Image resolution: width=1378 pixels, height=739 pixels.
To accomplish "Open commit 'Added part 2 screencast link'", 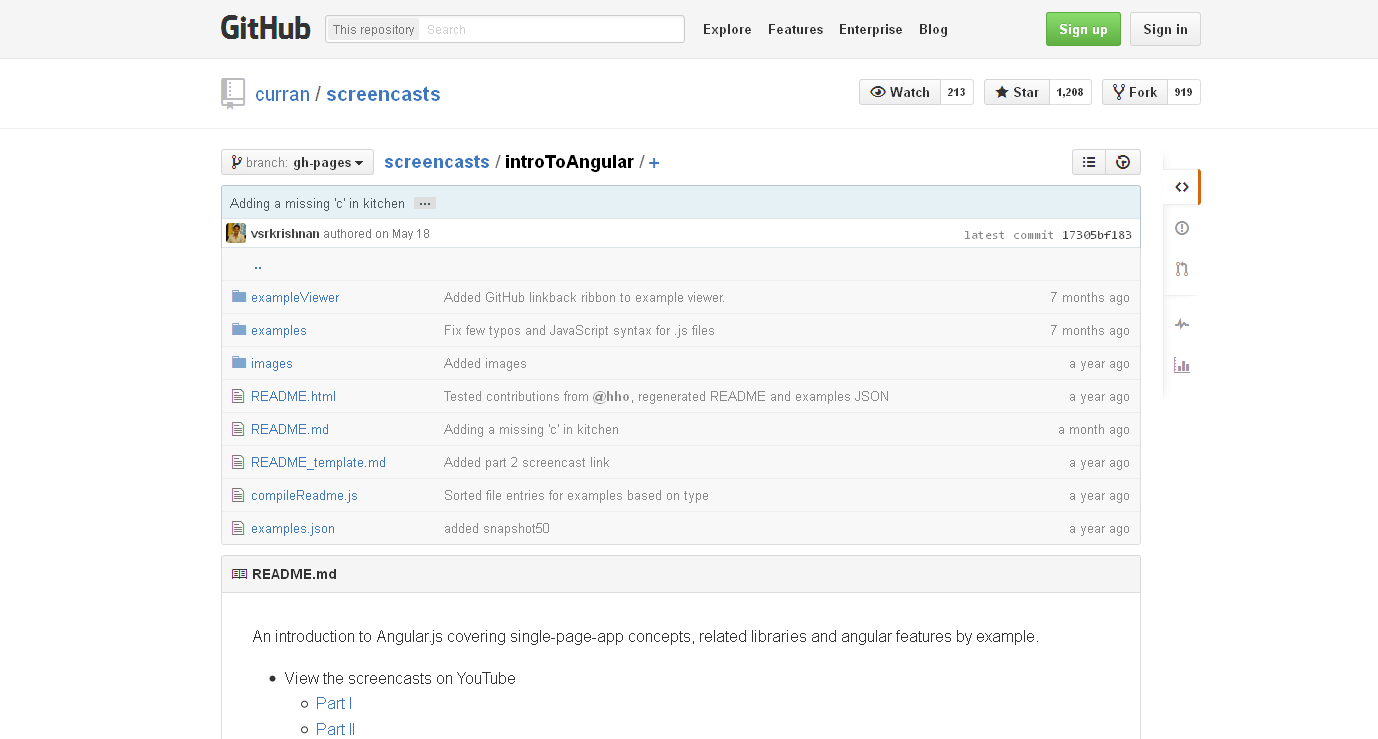I will click(x=527, y=462).
